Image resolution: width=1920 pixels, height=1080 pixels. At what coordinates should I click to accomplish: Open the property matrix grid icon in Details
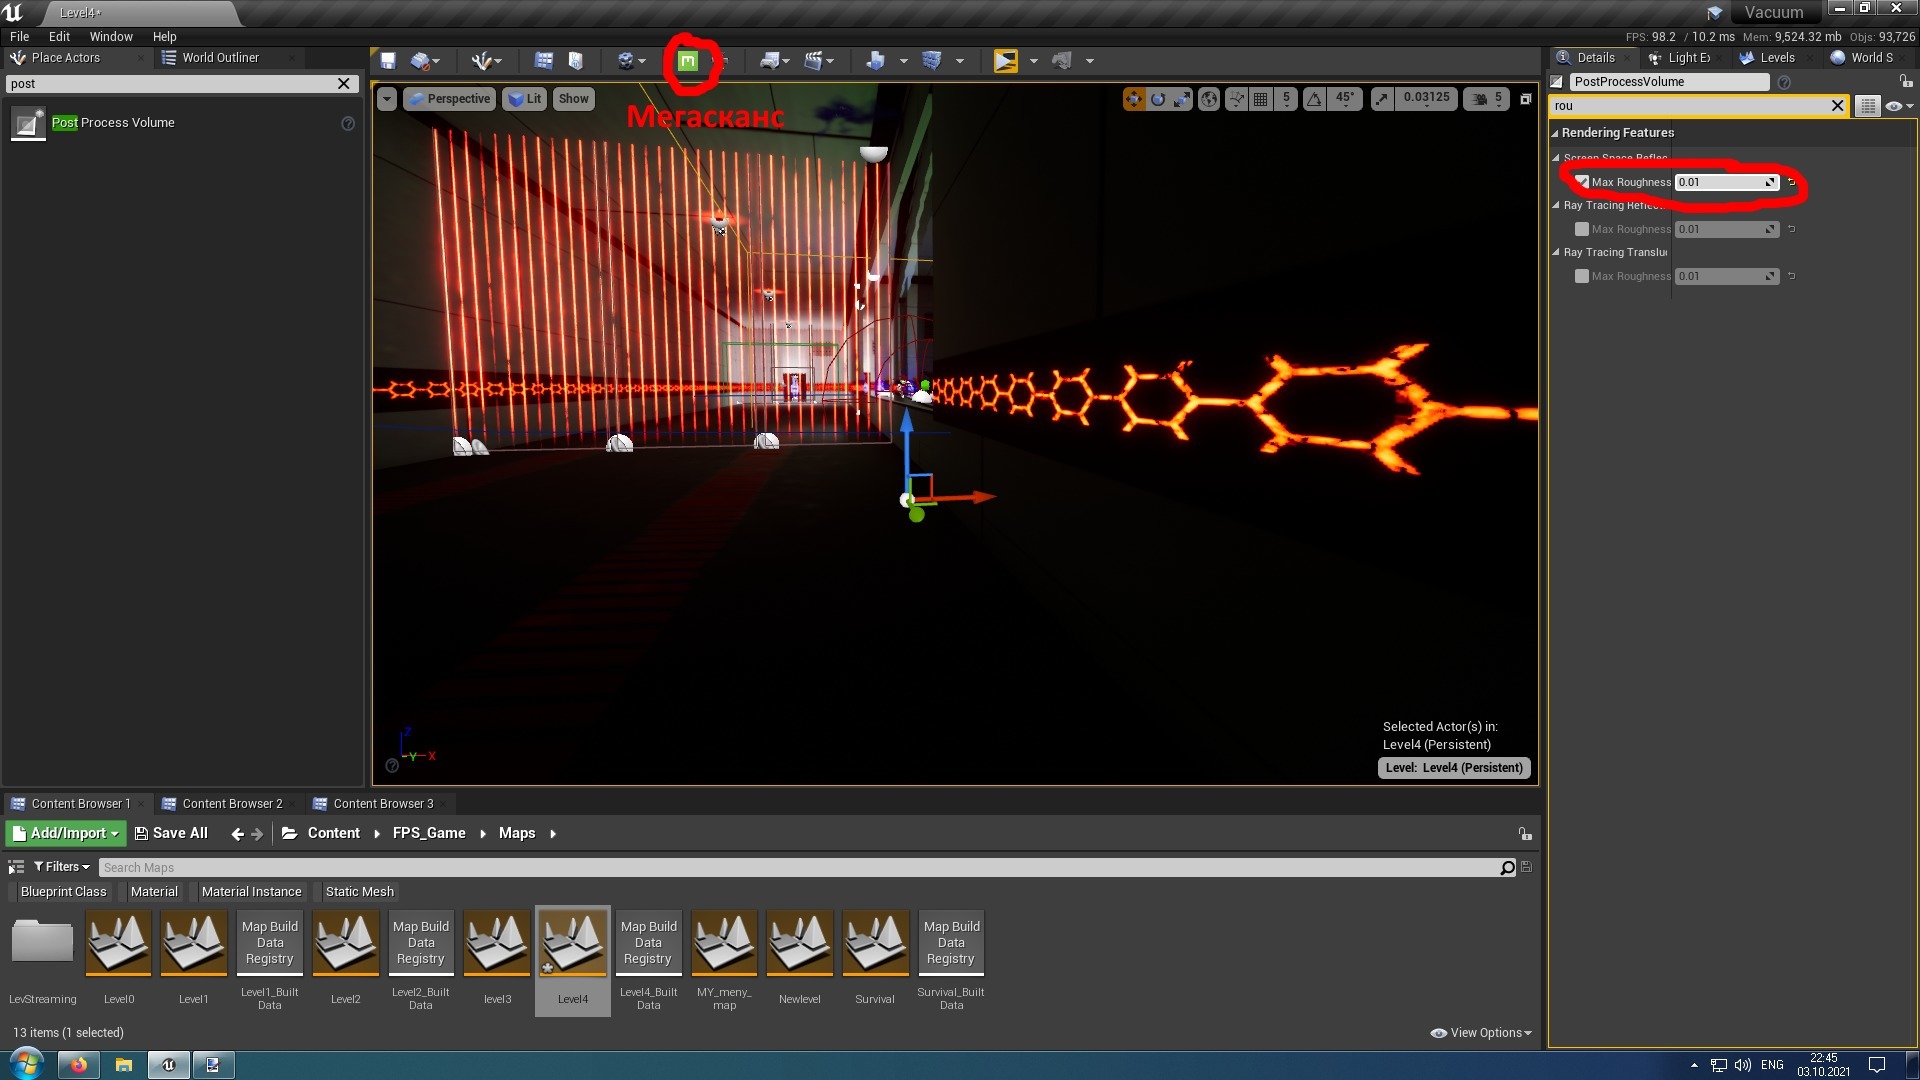click(1867, 106)
